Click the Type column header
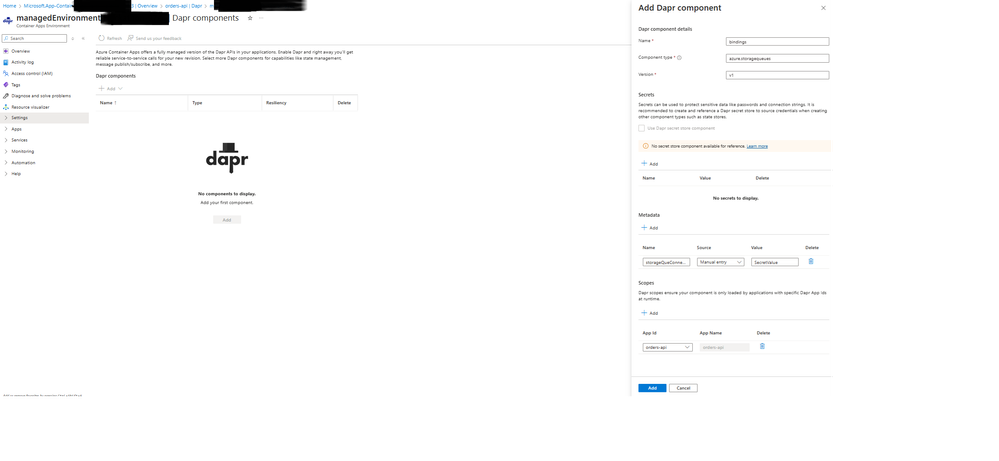This screenshot has width=999, height=461. click(197, 103)
